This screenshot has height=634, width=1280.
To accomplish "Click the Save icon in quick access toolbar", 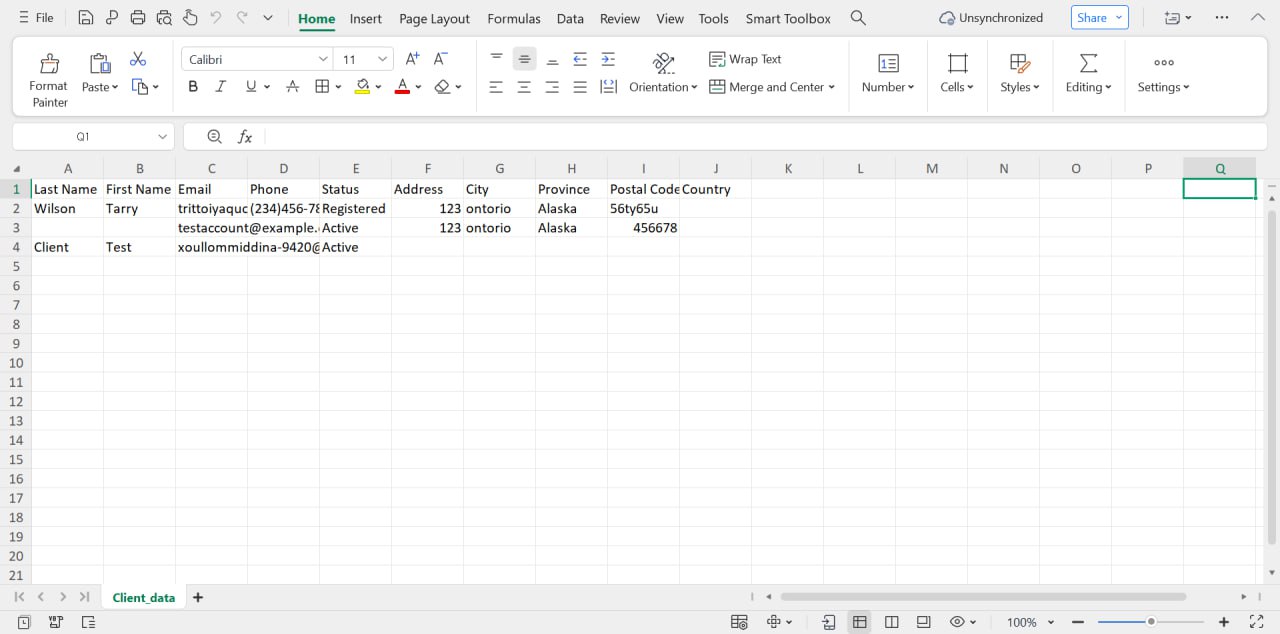I will pyautogui.click(x=86, y=18).
